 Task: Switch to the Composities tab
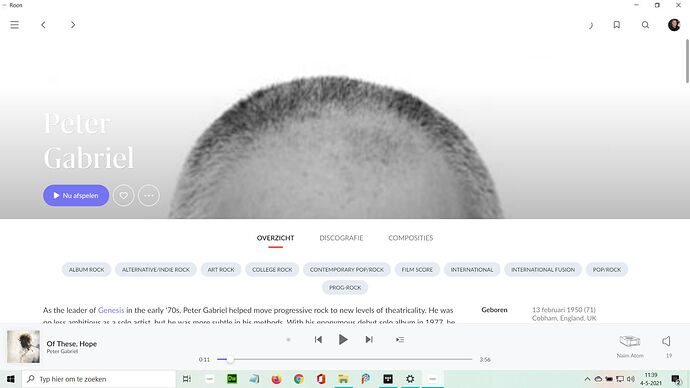point(411,238)
